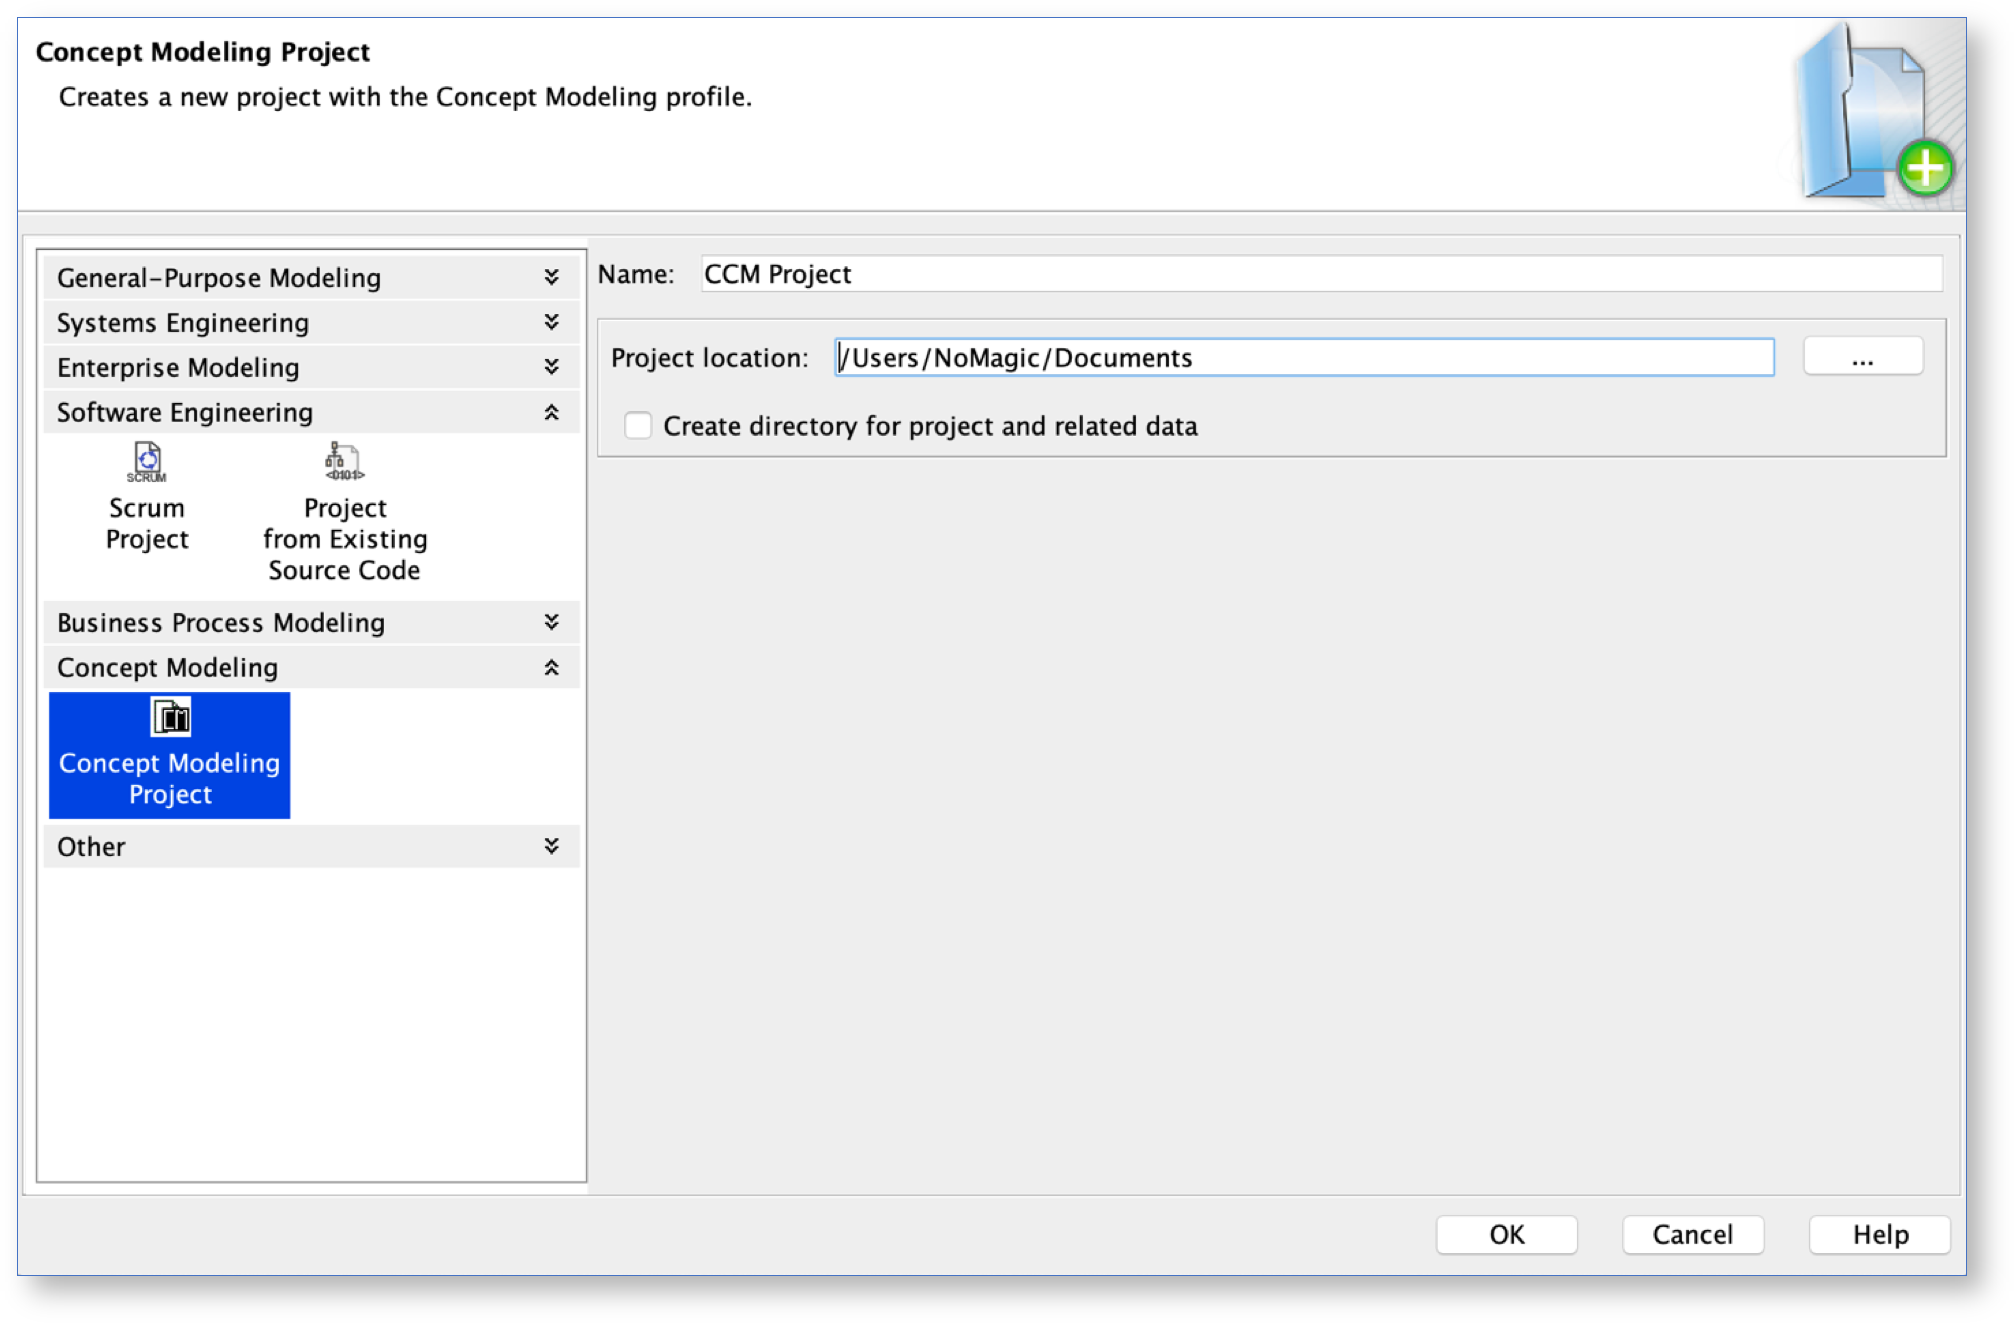Select Project from Existing Source Code icon
This screenshot has width=2015, height=1324.
pos(344,462)
